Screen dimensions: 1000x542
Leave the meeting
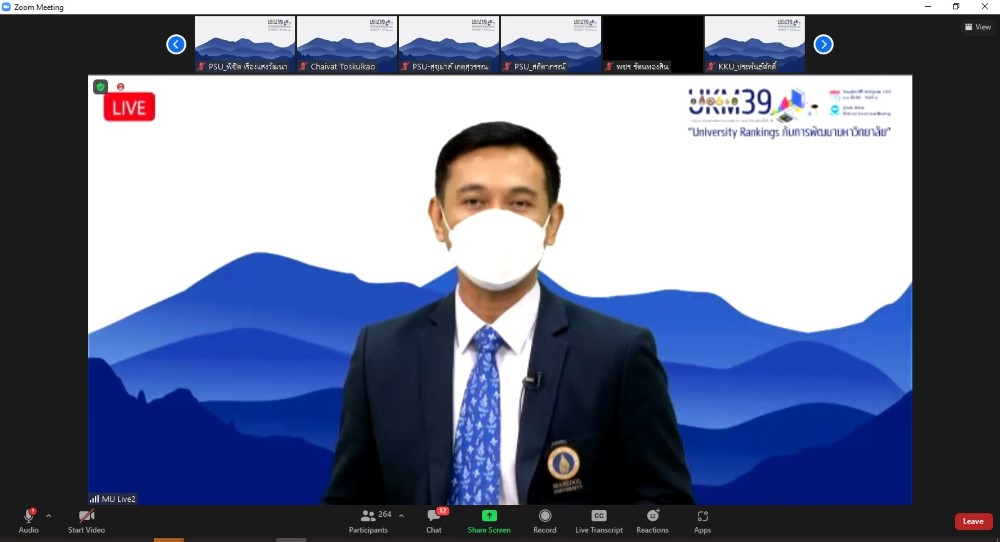973,521
